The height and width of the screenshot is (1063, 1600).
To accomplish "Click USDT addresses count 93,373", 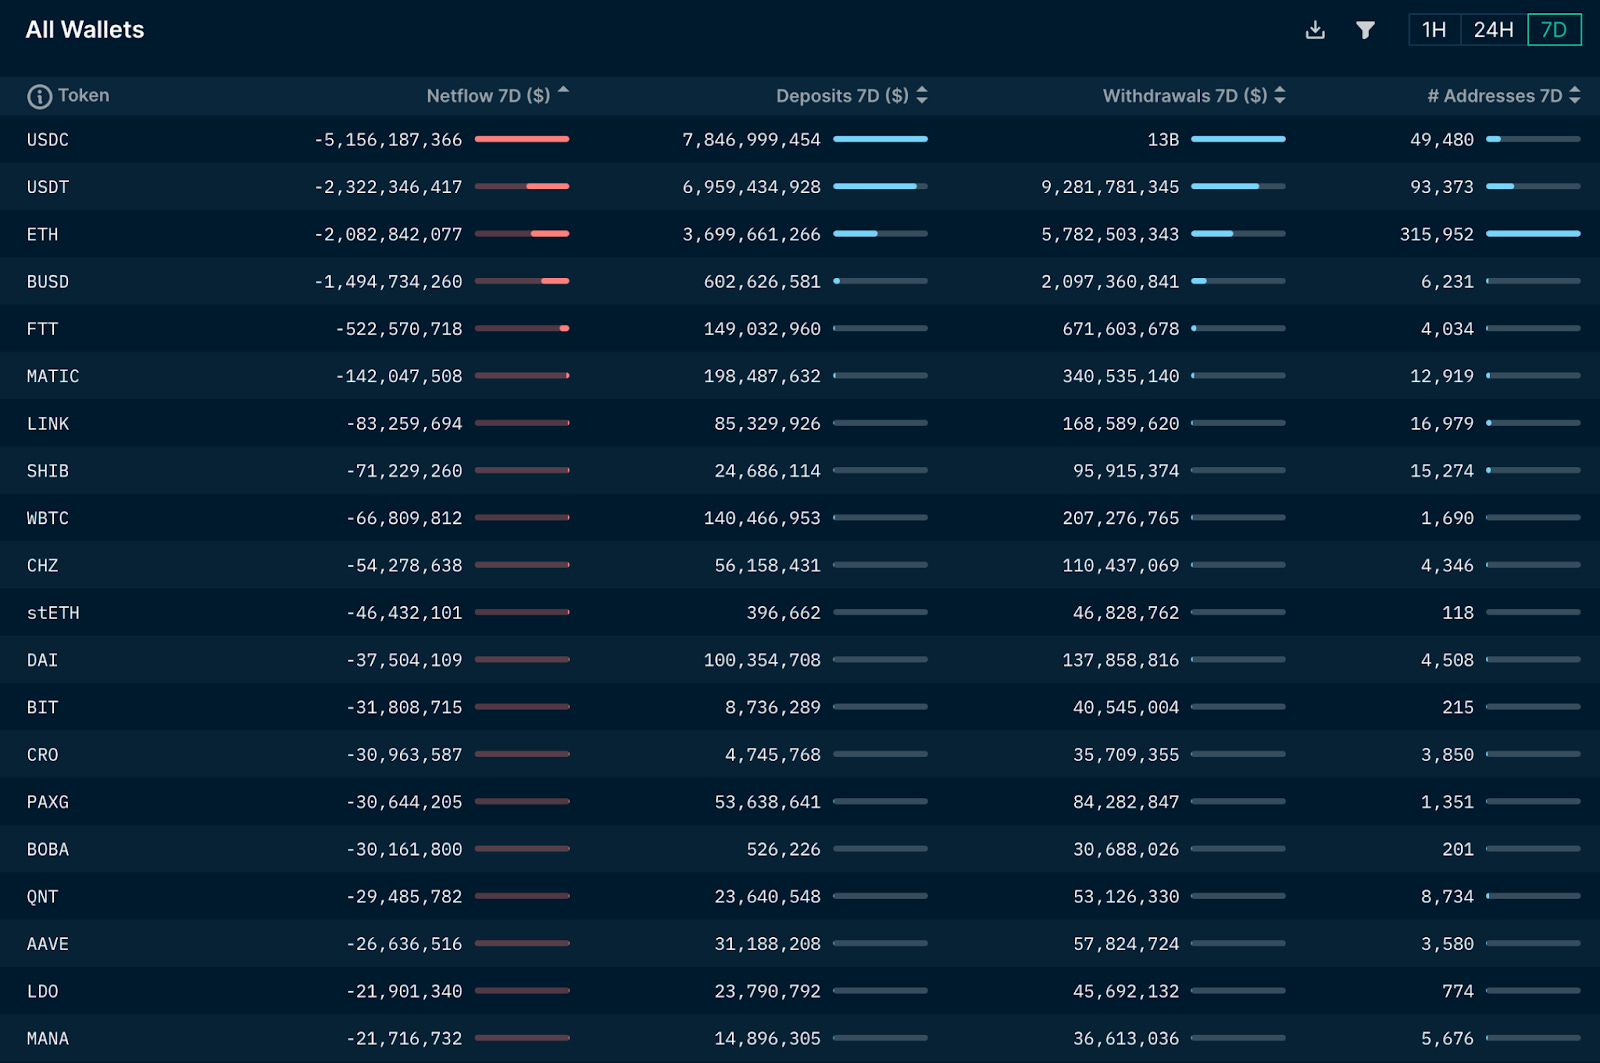I will click(1442, 187).
